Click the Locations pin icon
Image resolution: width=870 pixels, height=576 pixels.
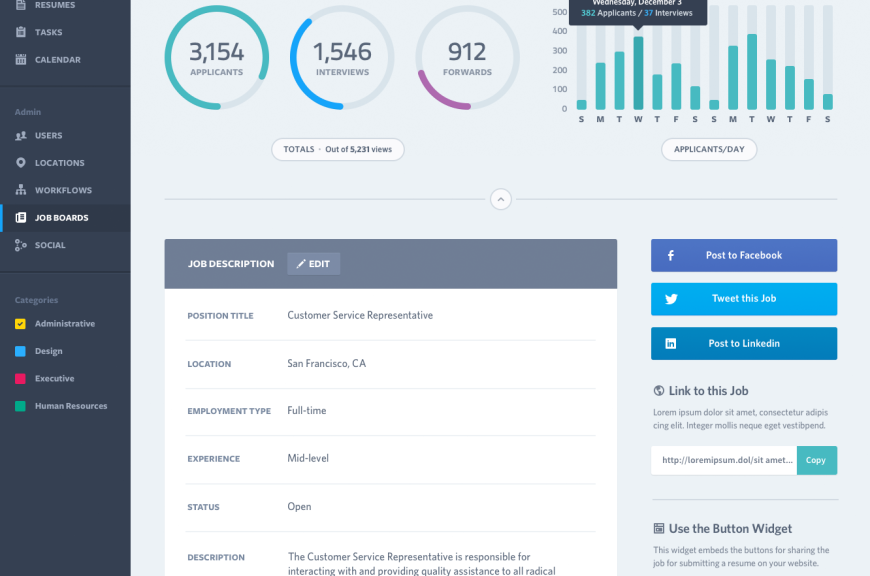pos(21,163)
